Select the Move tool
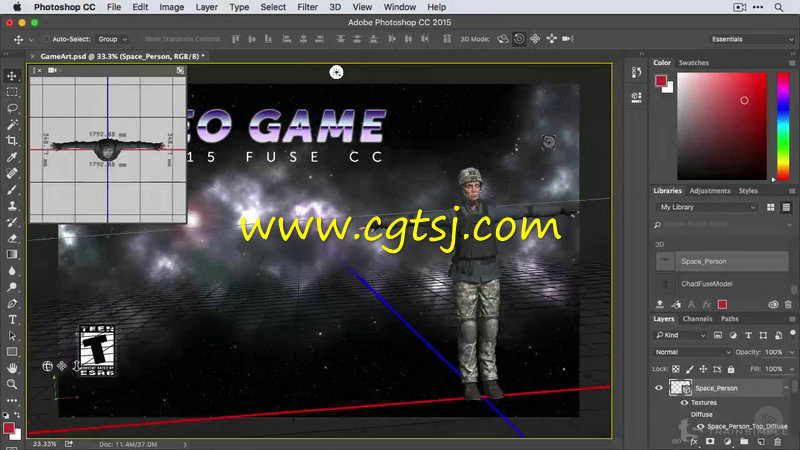 click(x=12, y=76)
